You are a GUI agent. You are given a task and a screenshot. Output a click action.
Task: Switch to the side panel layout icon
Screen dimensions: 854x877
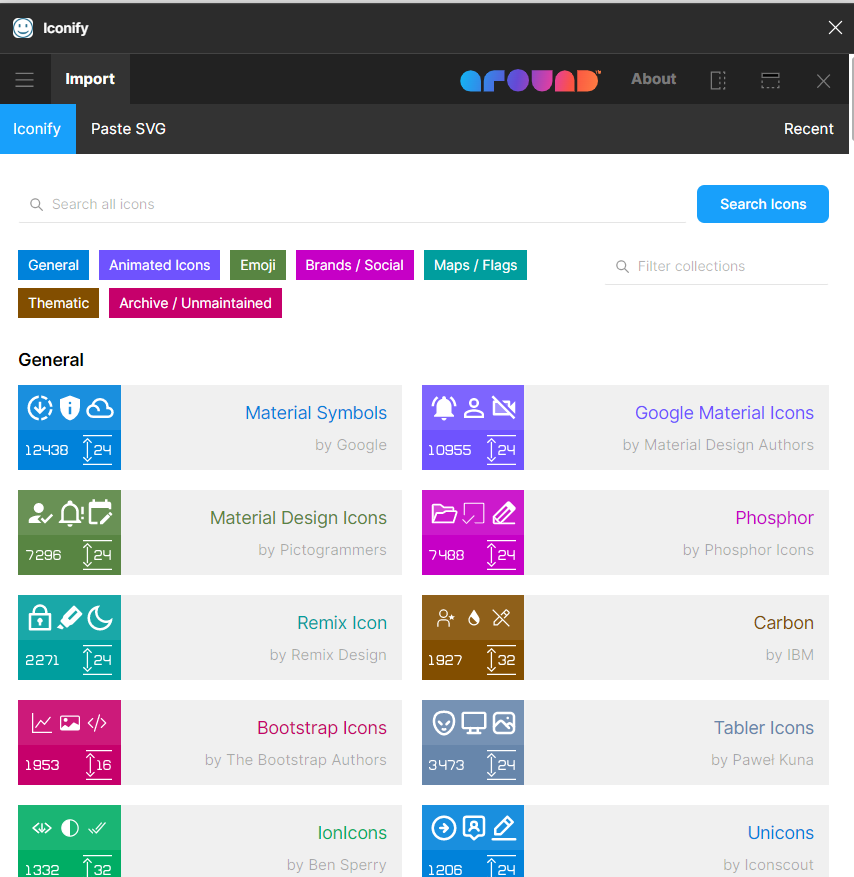click(718, 80)
